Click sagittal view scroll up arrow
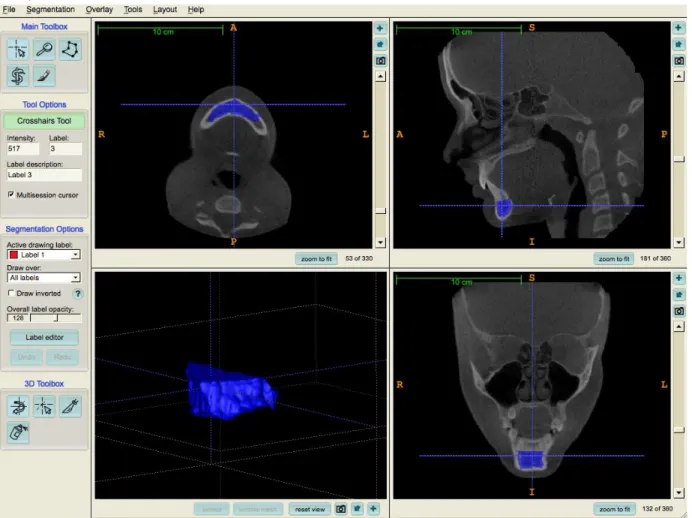 tap(679, 76)
